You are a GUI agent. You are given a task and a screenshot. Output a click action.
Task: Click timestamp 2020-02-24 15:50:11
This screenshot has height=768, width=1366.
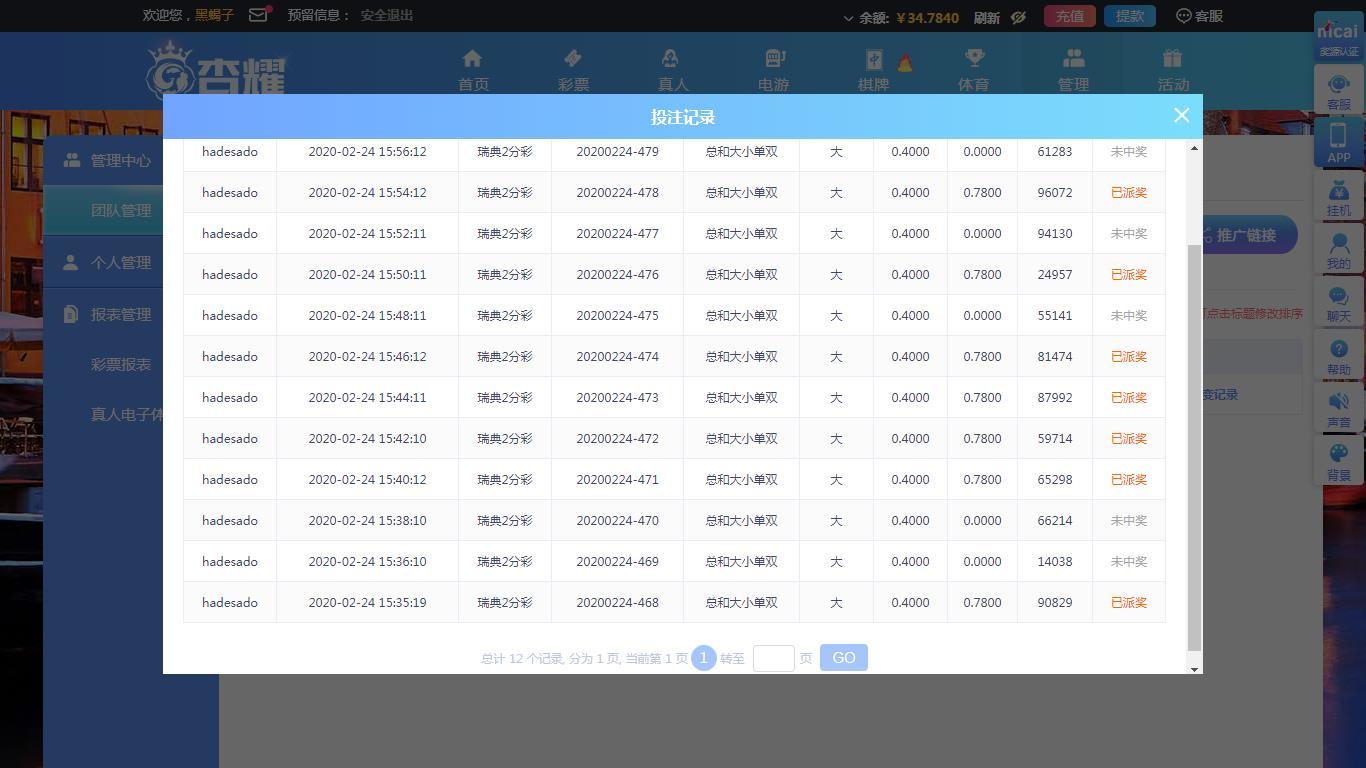click(x=367, y=275)
